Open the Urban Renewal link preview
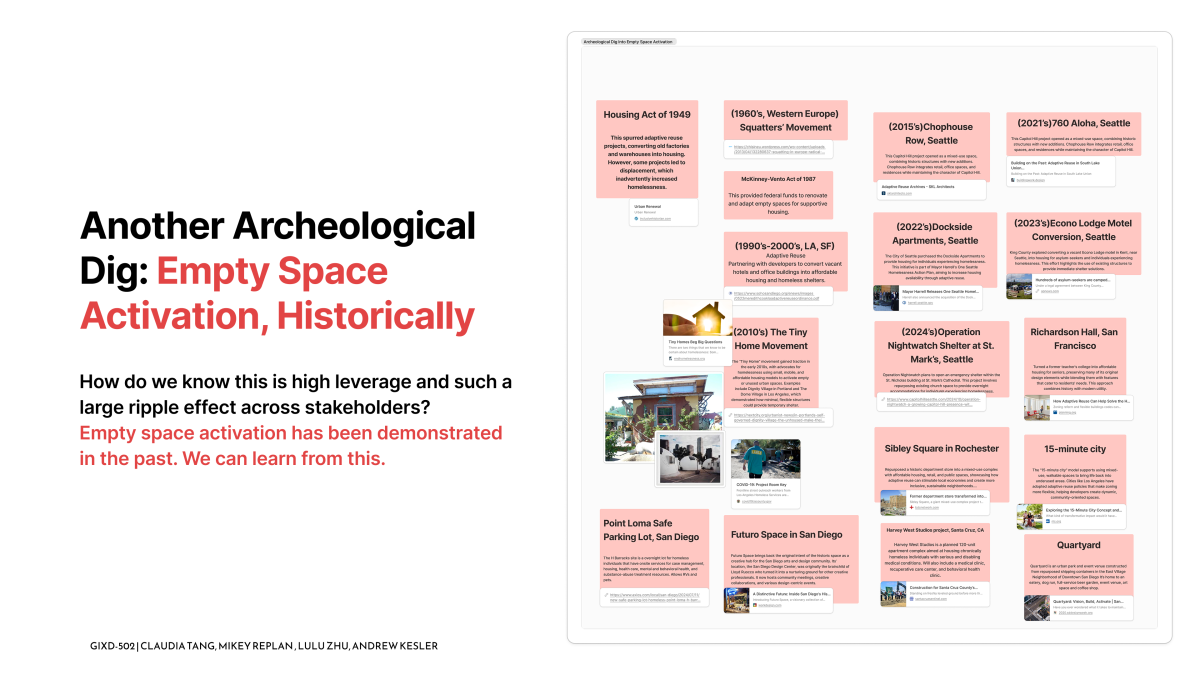 click(663, 211)
